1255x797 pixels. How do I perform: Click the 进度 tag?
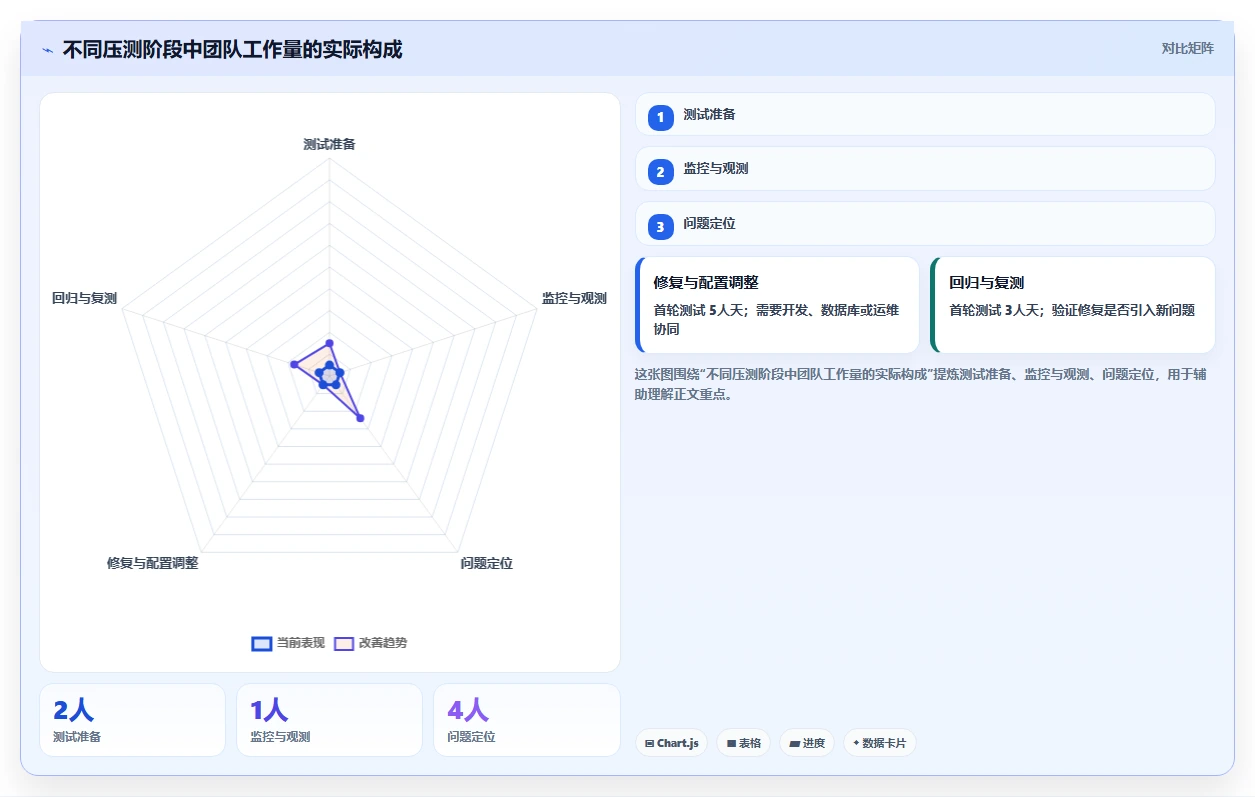click(807, 743)
